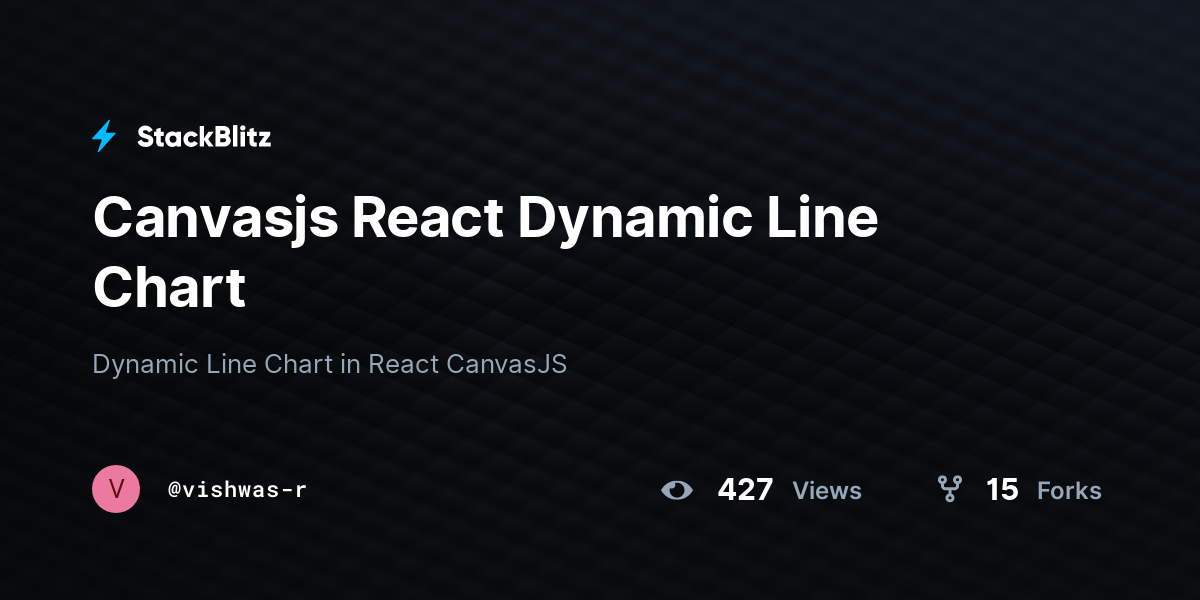Select the description starting with Dynamic Line Chart
The image size is (1200, 600).
pyautogui.click(x=330, y=364)
